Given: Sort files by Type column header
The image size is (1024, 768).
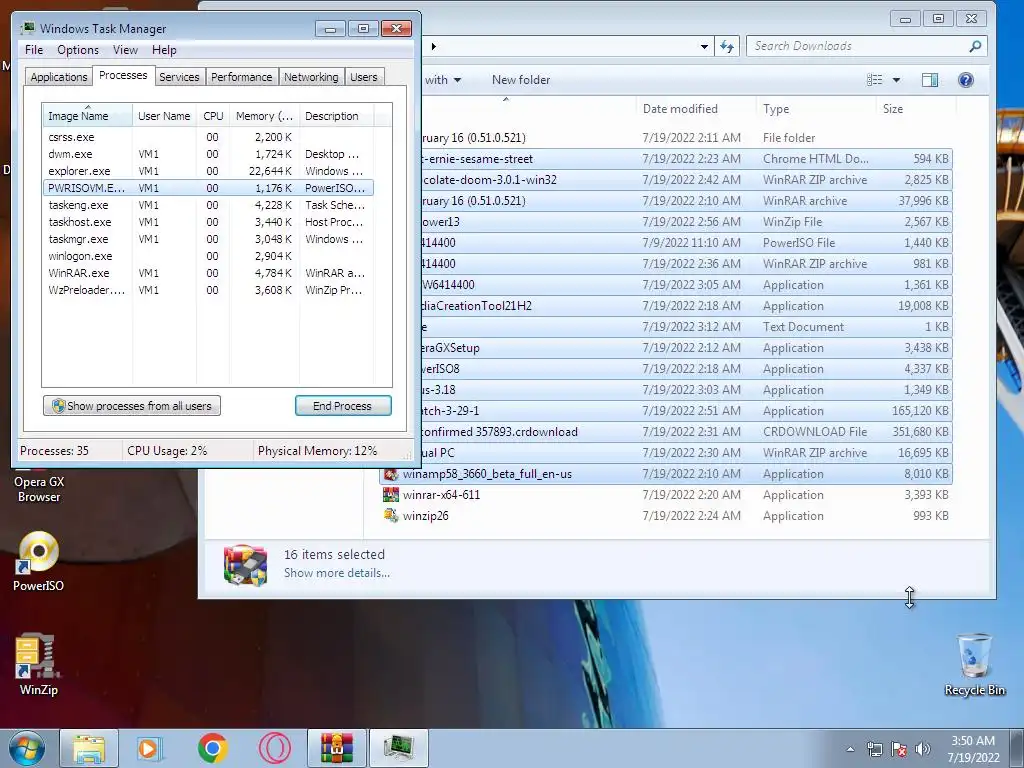Looking at the screenshot, I should coord(816,109).
